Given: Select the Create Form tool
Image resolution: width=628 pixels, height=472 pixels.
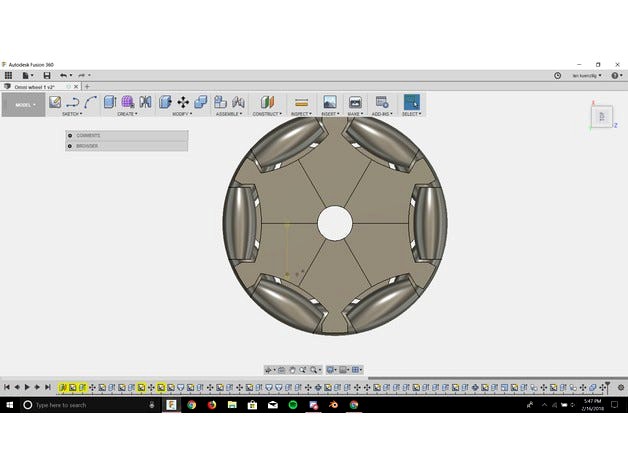Looking at the screenshot, I should tap(128, 102).
